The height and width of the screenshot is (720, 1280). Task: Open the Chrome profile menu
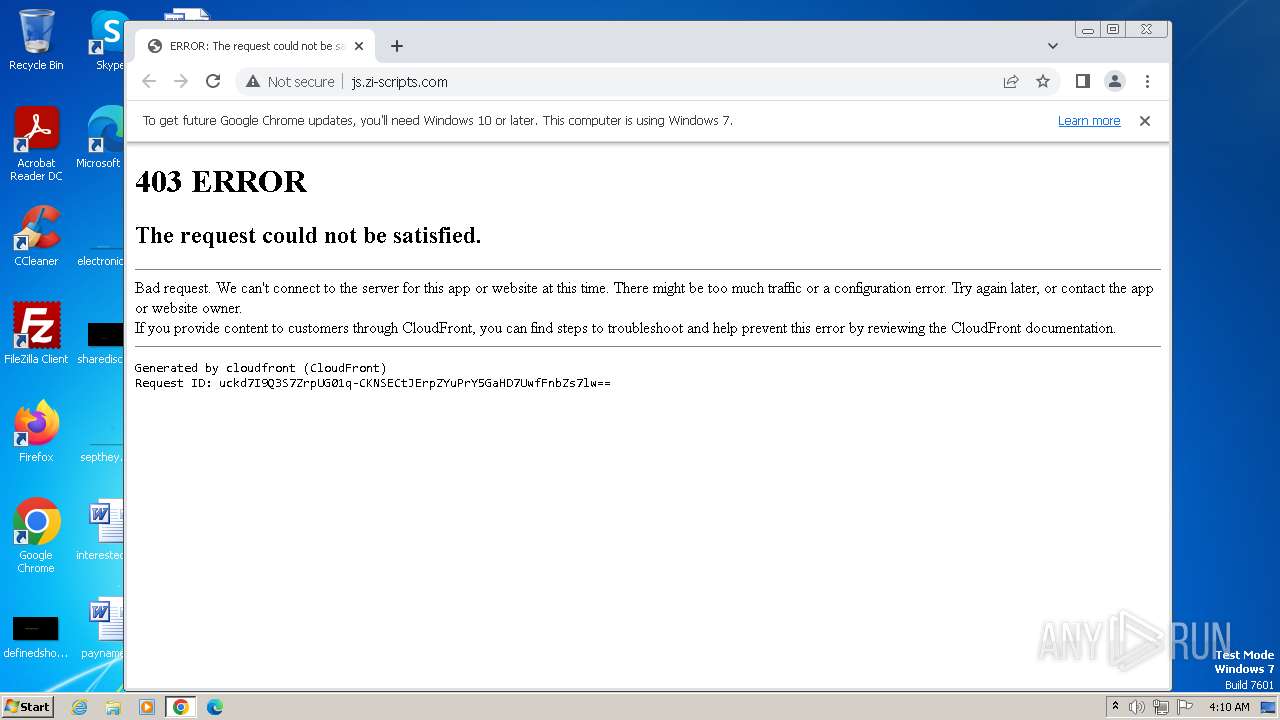[x=1115, y=82]
